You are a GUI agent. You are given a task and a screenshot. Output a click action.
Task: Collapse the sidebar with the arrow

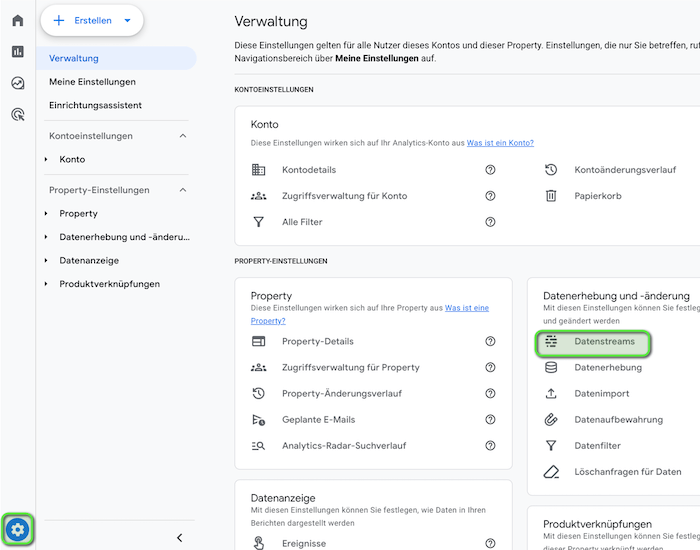pyautogui.click(x=179, y=537)
